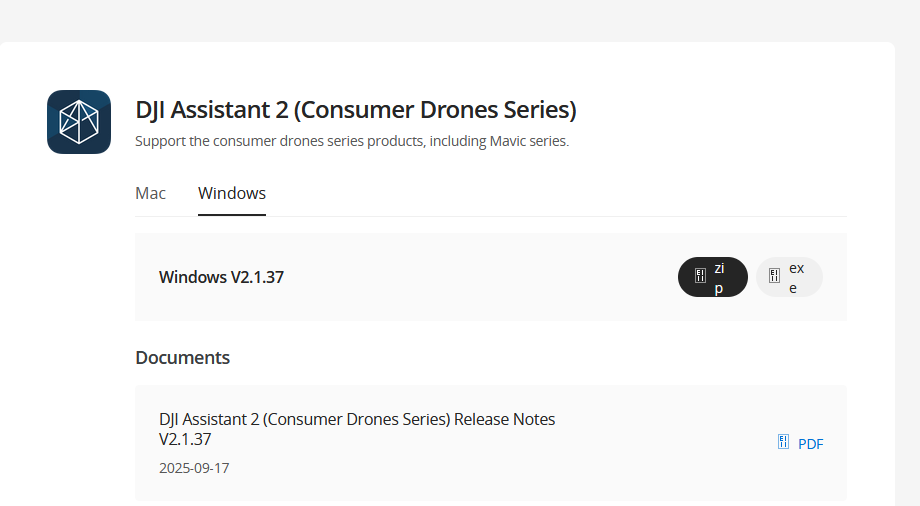
Task: Download the Windows zip package
Action: (713, 277)
